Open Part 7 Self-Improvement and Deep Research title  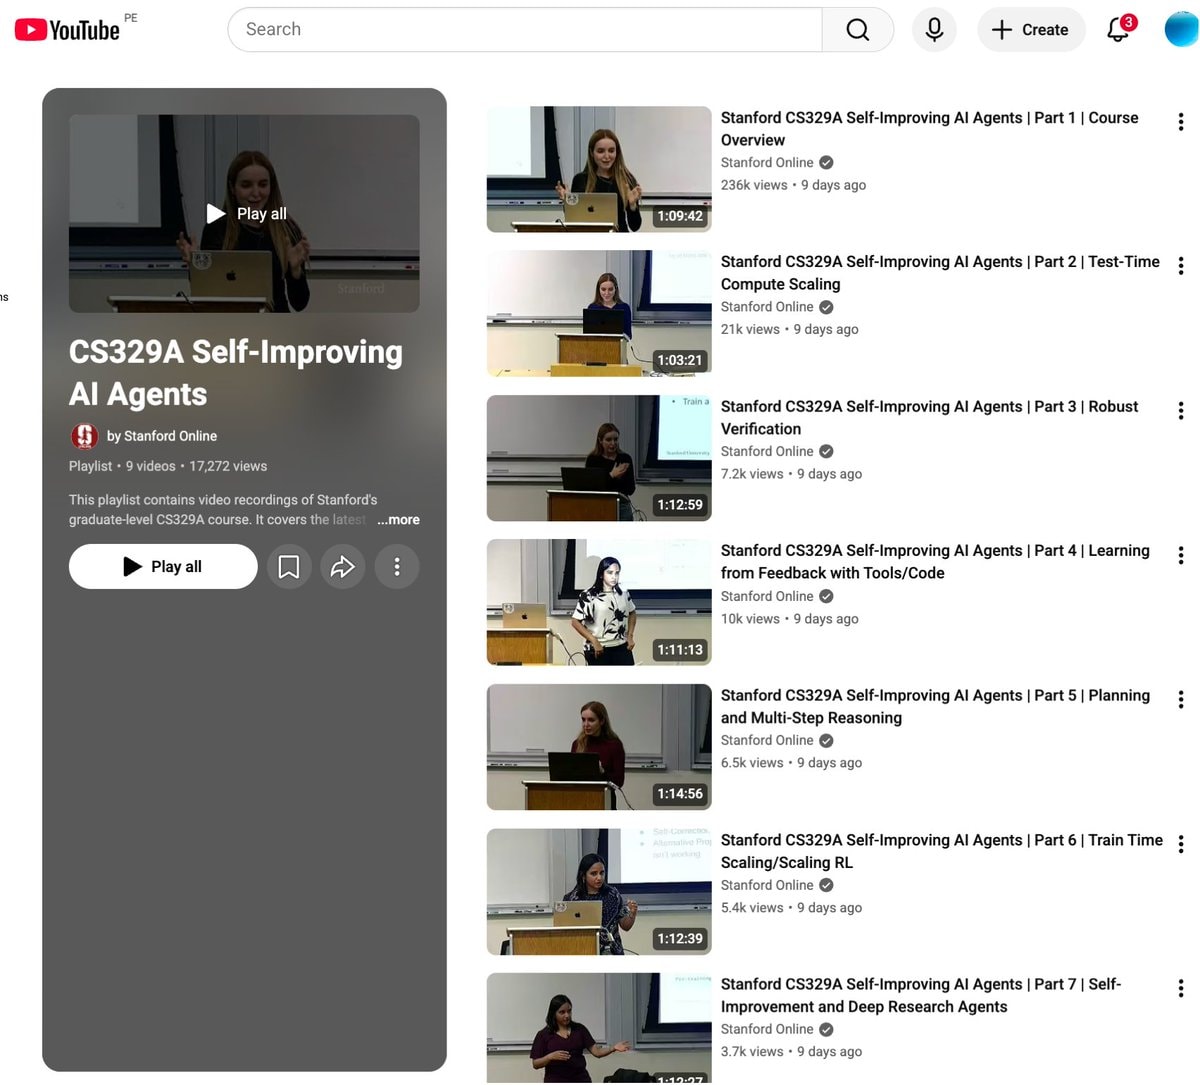tap(921, 996)
